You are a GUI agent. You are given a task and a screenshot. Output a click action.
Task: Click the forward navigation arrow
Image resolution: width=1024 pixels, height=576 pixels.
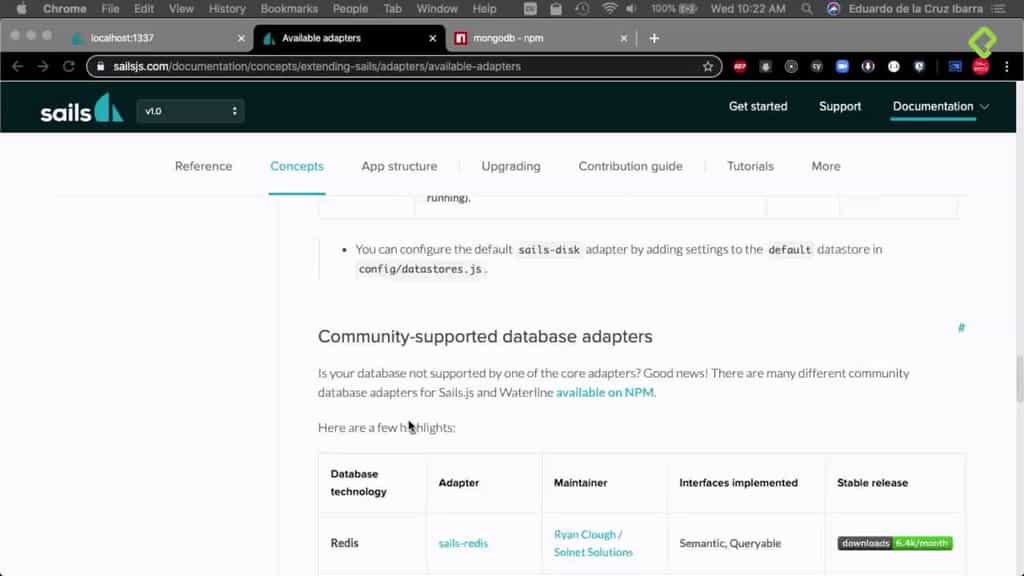41,67
